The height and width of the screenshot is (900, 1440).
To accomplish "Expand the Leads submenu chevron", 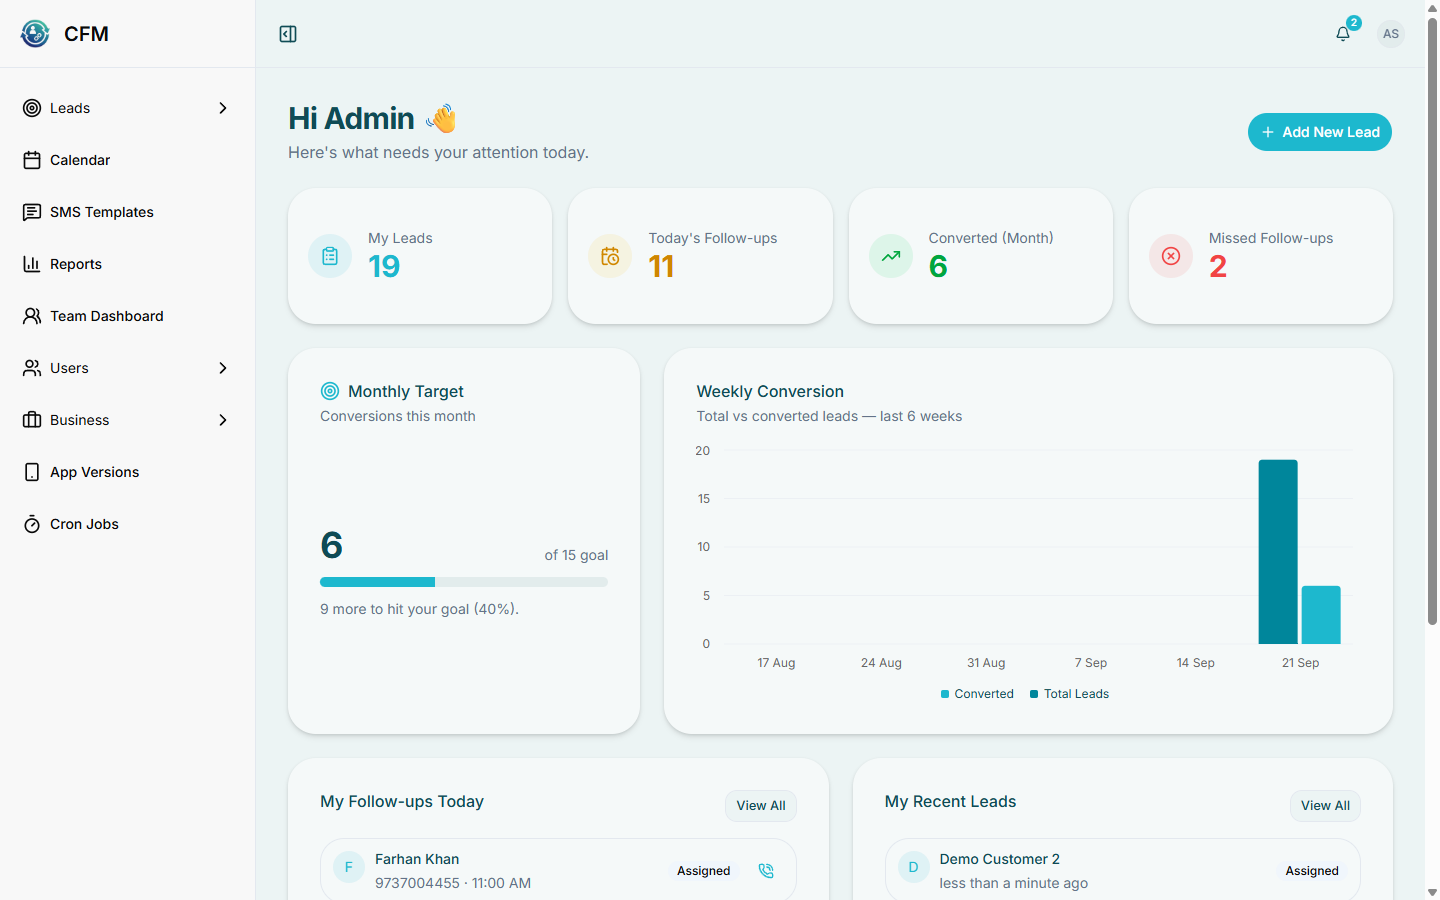I will coord(223,108).
